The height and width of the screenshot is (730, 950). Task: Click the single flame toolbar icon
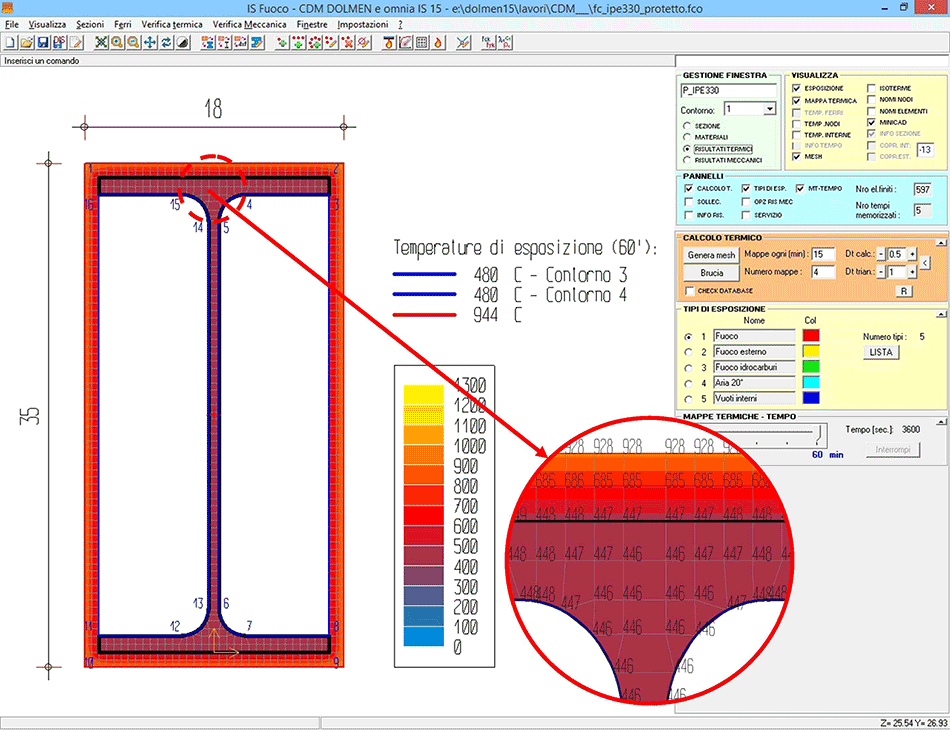click(439, 42)
